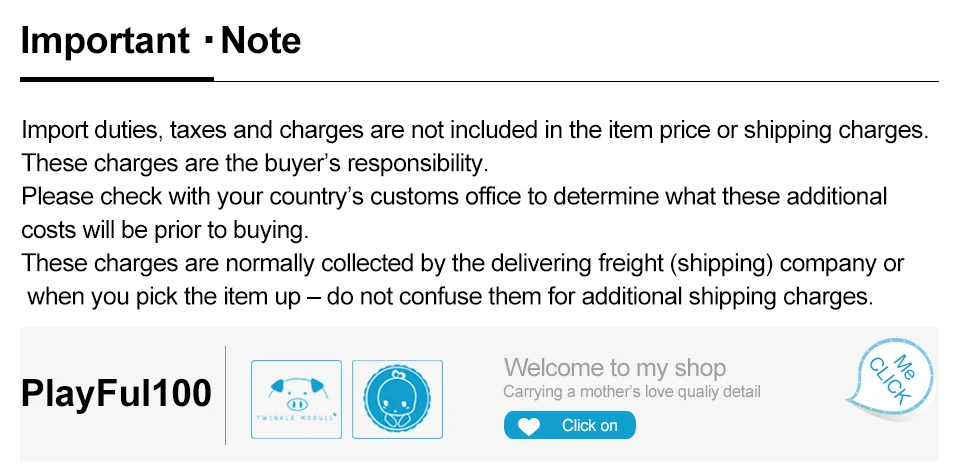Click the "costs will be prior to buying" line
This screenshot has width=960, height=474.
coord(163,229)
